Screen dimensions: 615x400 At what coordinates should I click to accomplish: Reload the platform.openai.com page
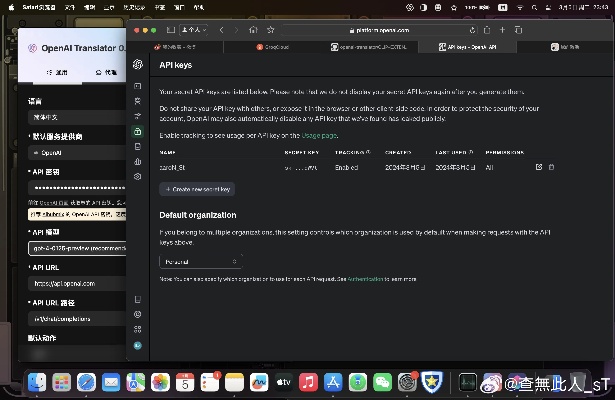click(472, 30)
